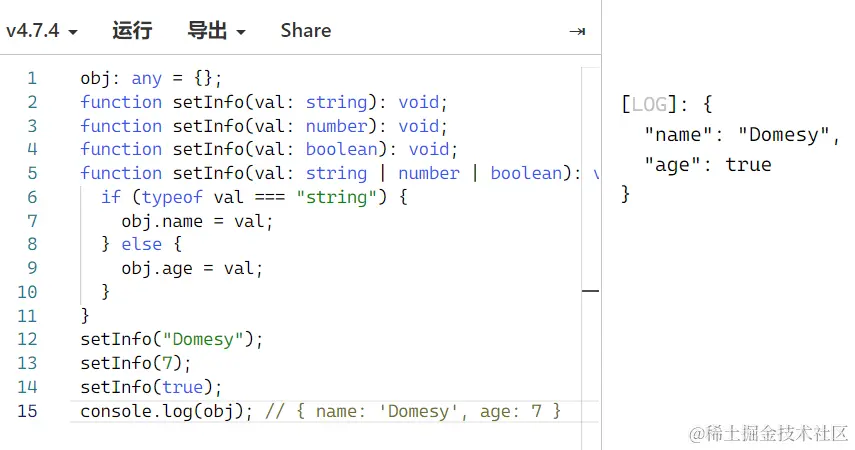Click the "Domesy" string on line 12
Screen dimensions: 855x450
203,339
